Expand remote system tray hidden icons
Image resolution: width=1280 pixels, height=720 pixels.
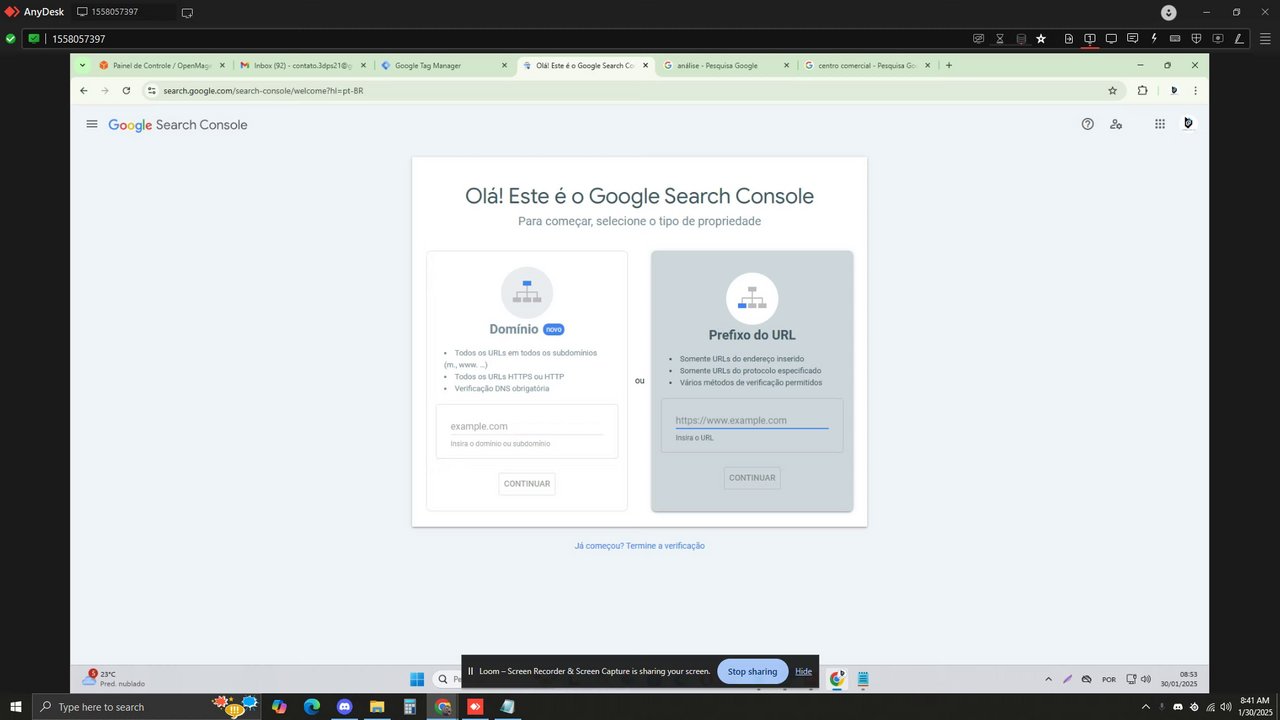coord(1048,679)
